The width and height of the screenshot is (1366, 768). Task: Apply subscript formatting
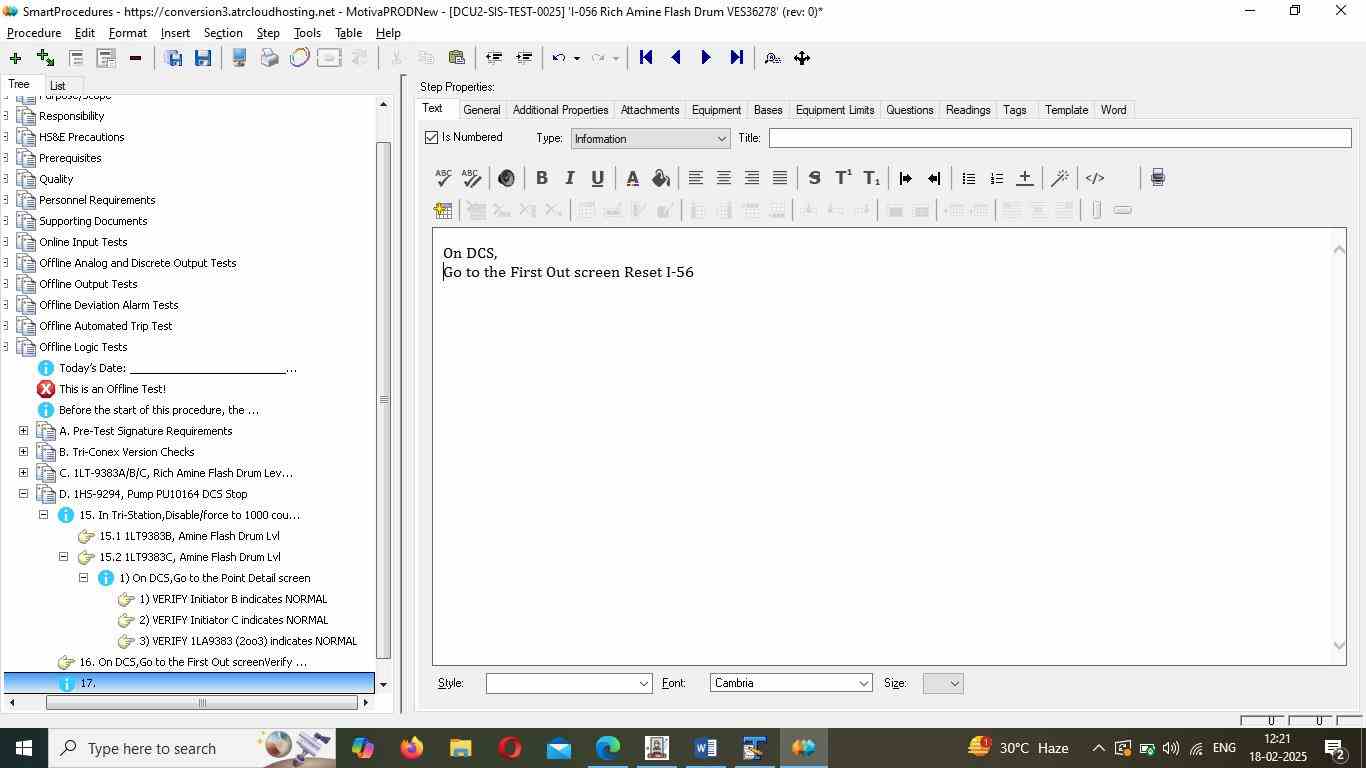click(871, 178)
